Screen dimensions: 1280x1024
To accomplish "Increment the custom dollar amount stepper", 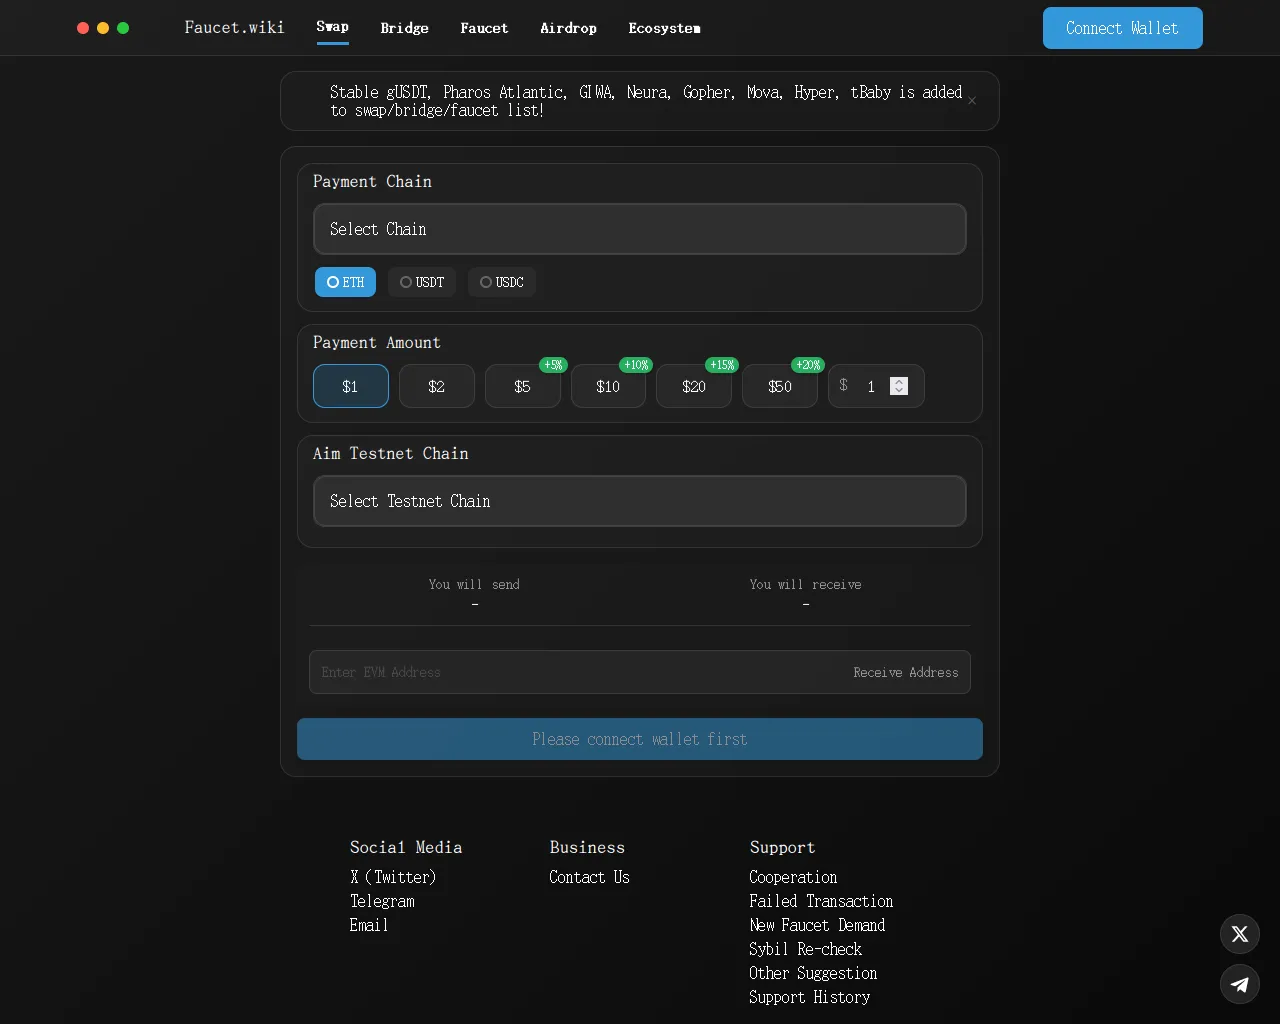I will pyautogui.click(x=899, y=381).
